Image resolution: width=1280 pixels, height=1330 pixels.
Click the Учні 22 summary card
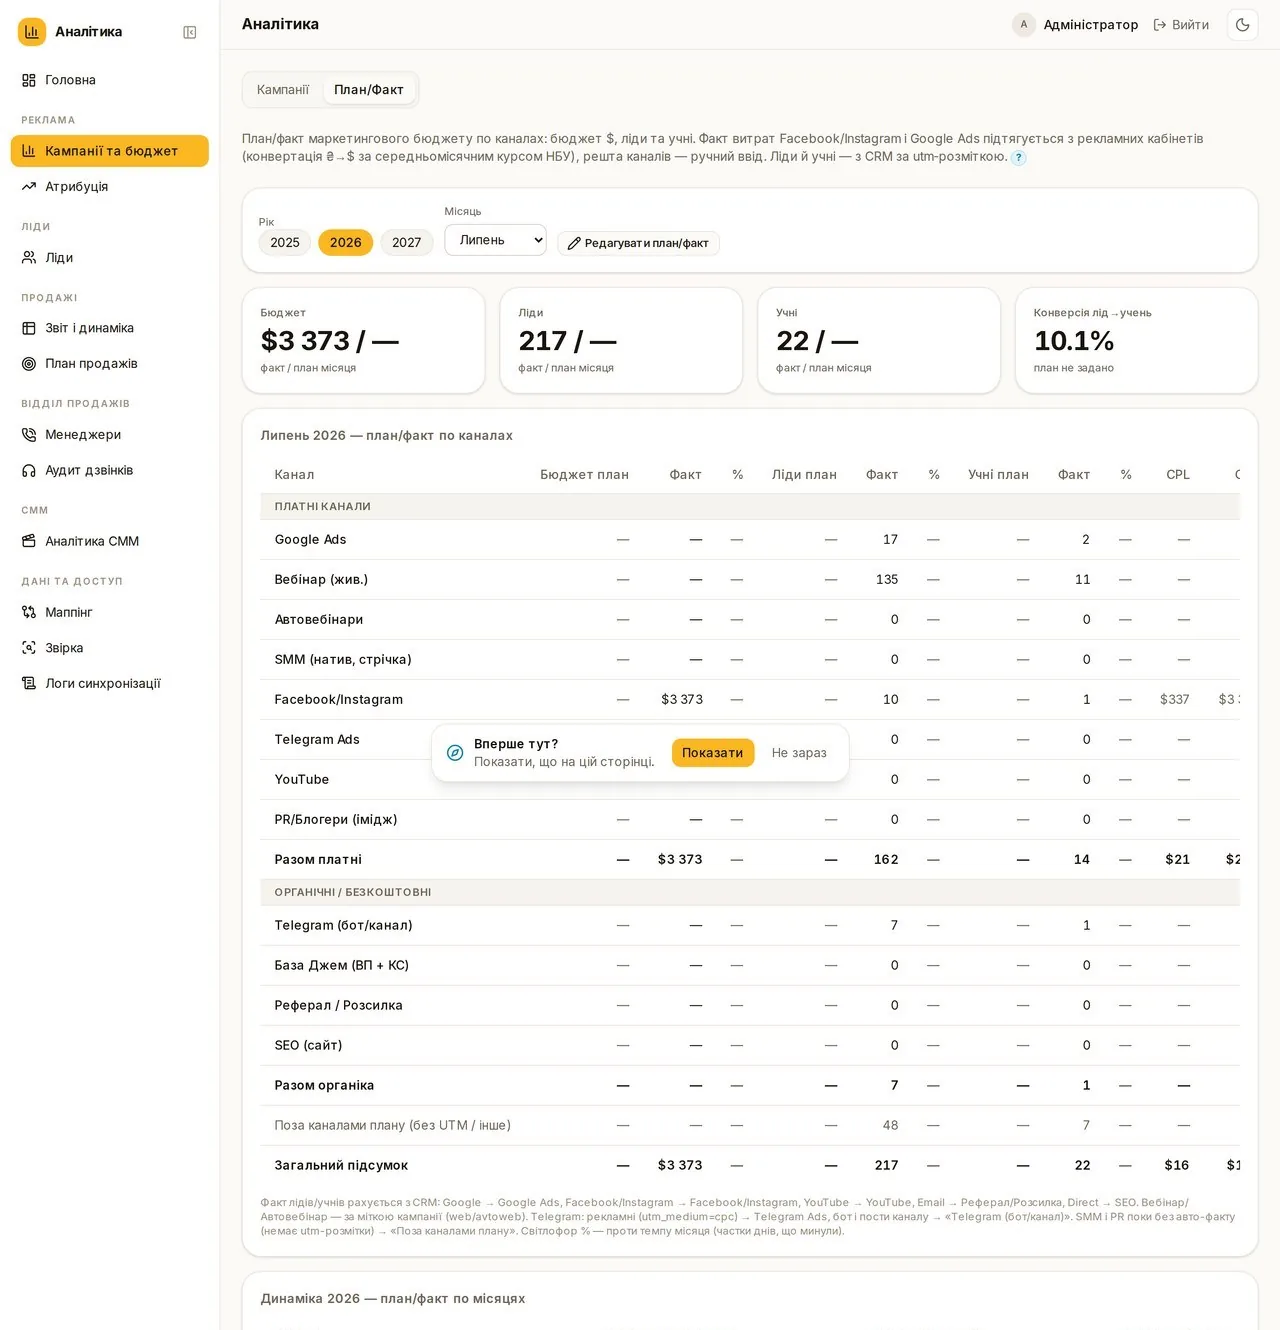coord(879,341)
